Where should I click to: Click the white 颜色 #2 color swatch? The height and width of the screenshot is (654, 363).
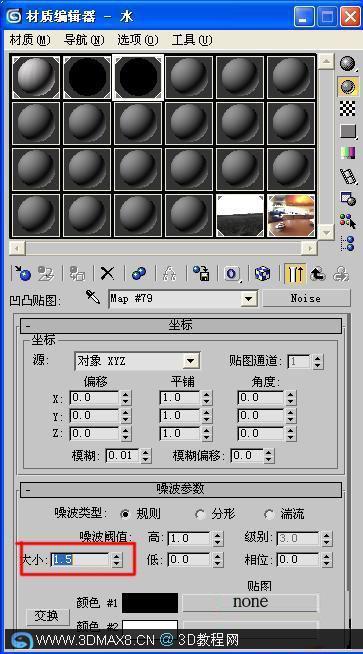point(150,626)
